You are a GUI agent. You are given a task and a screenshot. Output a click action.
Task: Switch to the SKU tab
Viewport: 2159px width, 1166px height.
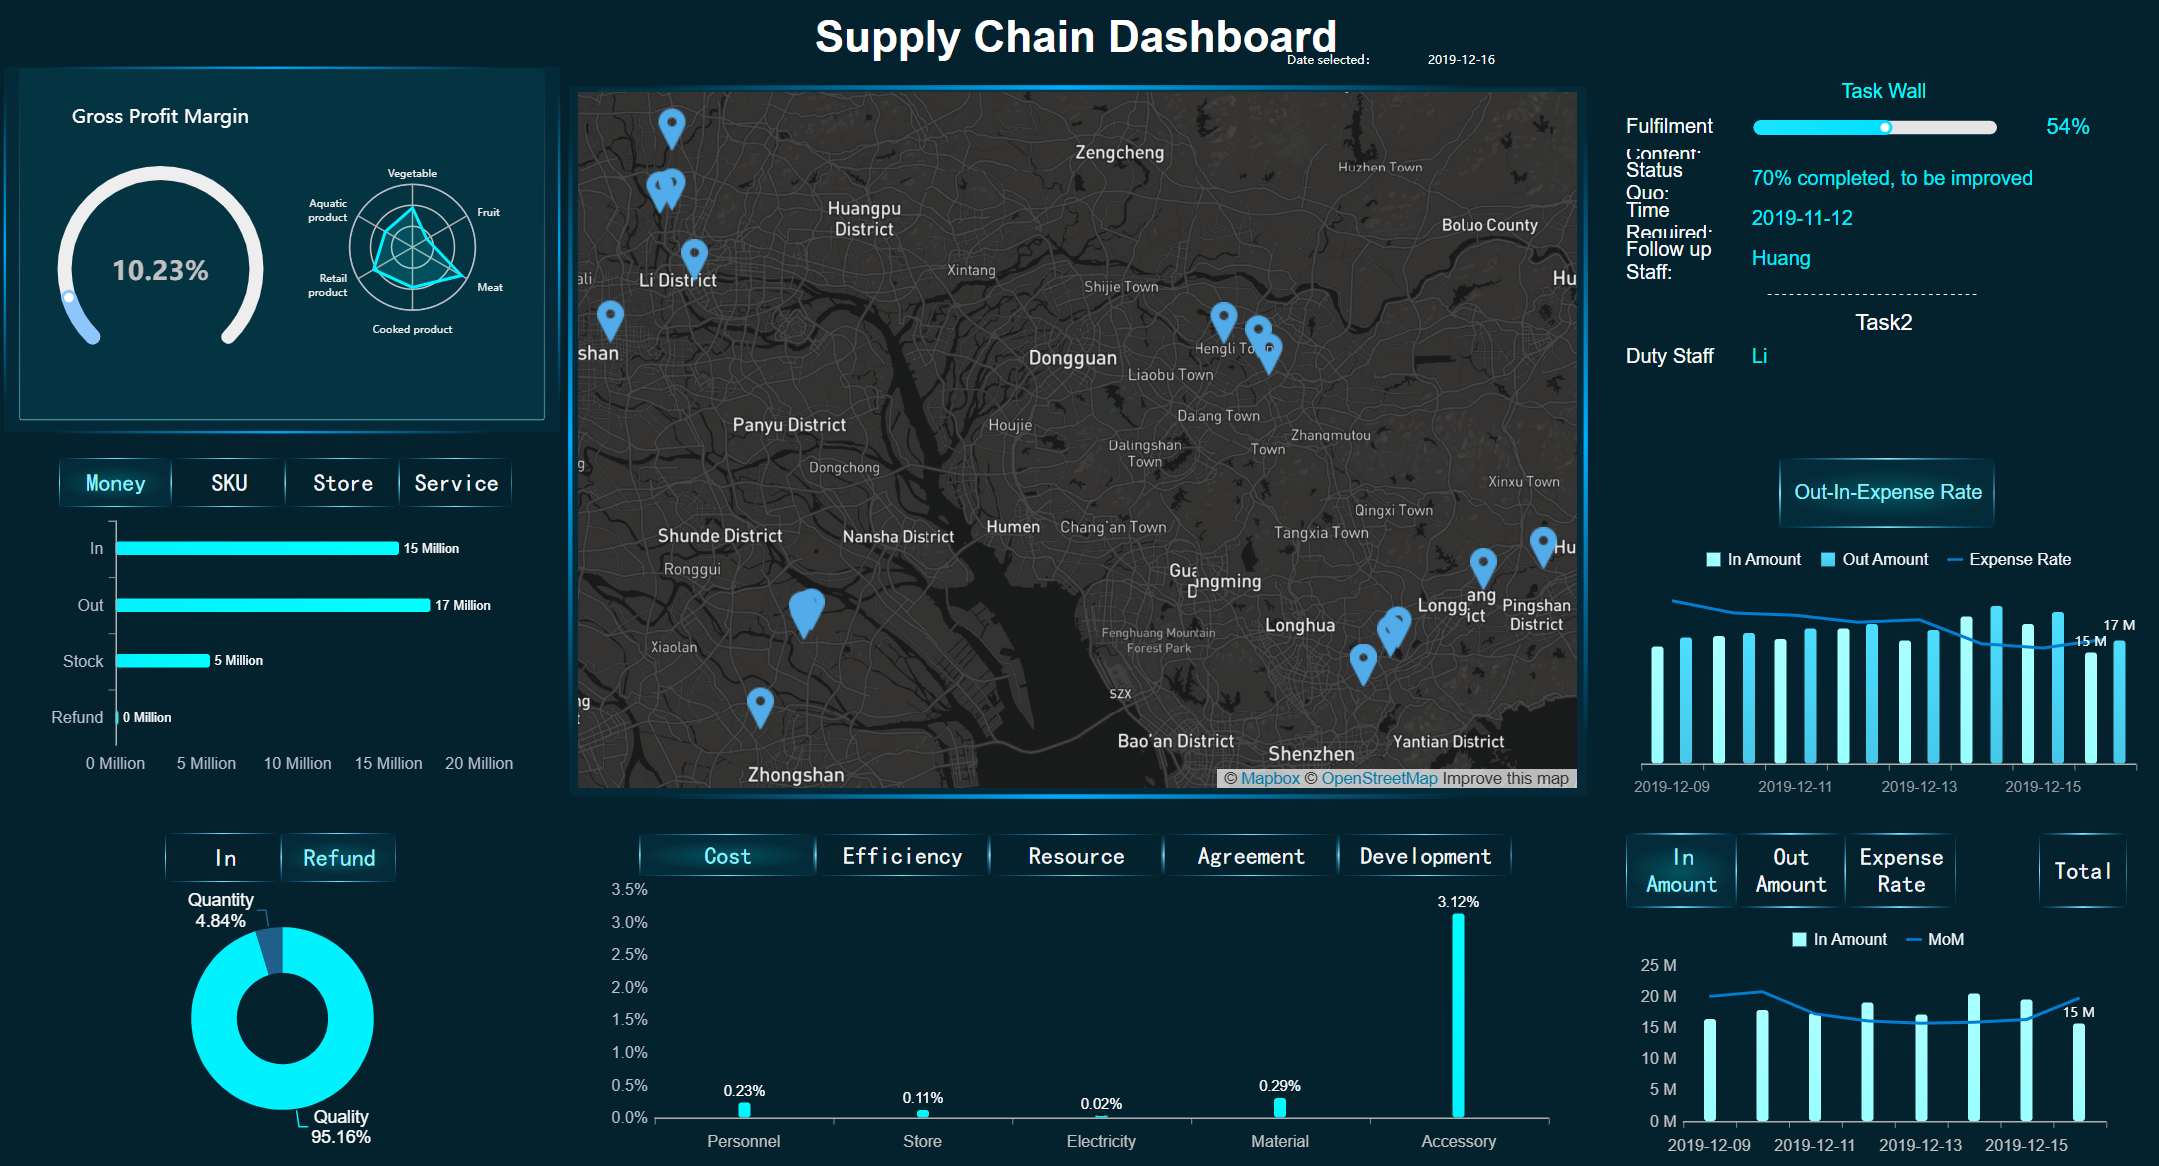(229, 484)
